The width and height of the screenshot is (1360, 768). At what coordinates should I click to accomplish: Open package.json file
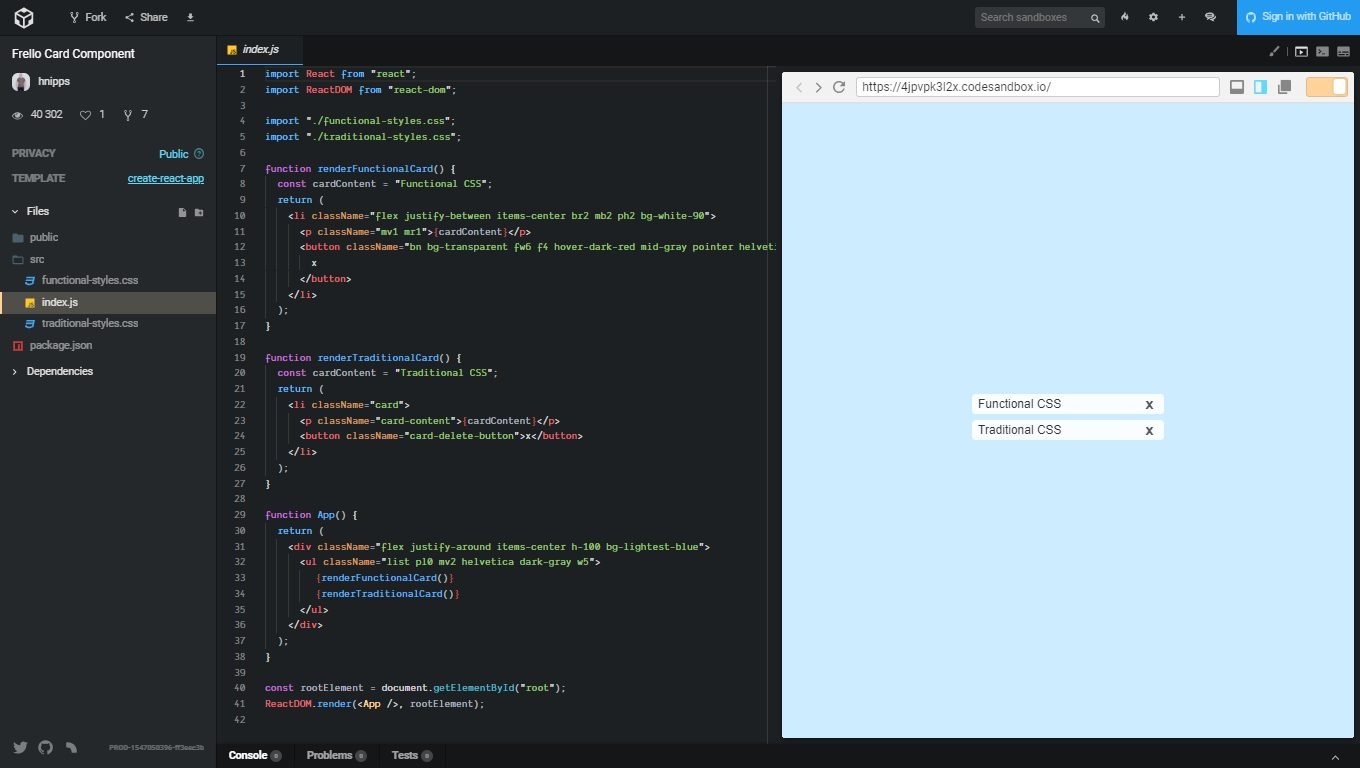[x=107, y=345]
